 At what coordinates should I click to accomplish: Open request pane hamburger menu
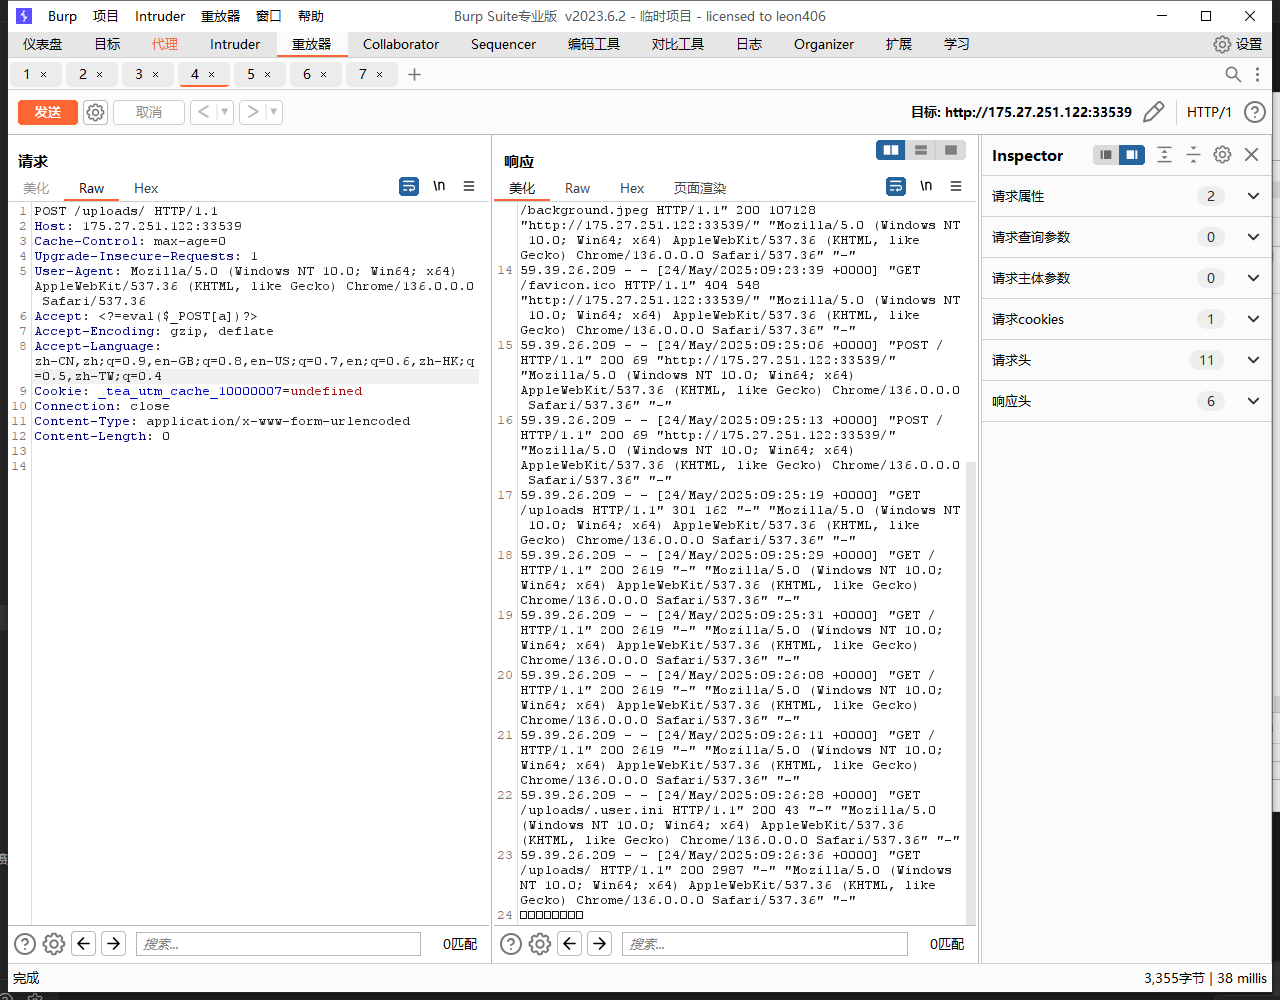[x=469, y=186]
